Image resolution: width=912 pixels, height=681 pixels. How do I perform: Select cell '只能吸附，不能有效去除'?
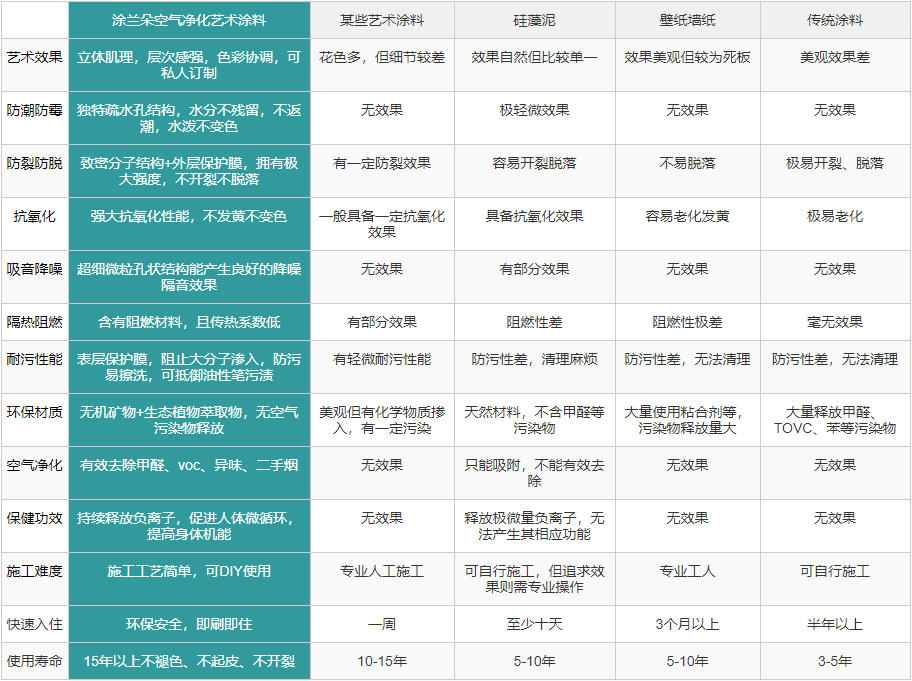[535, 473]
